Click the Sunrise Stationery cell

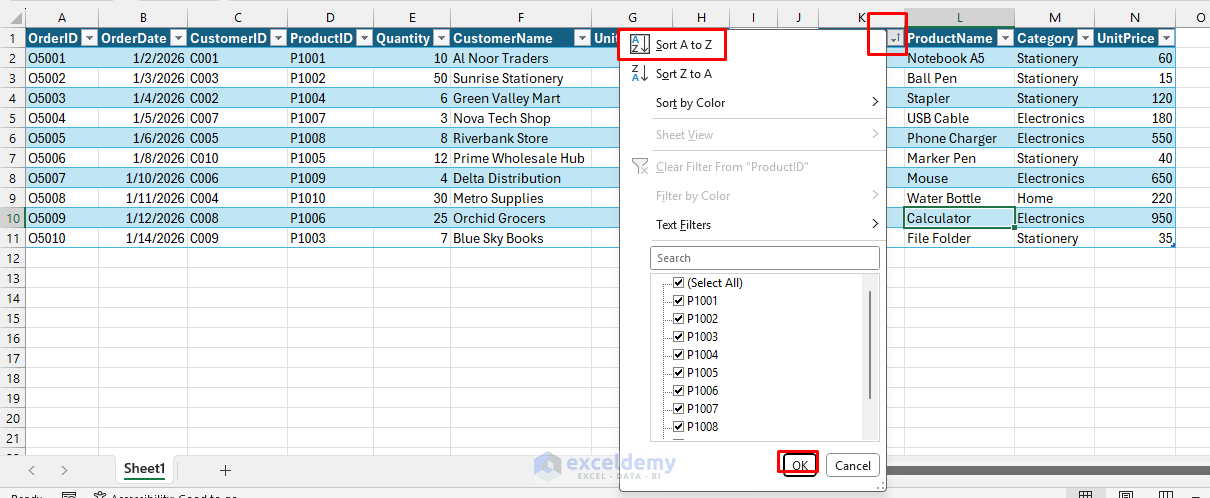(521, 78)
